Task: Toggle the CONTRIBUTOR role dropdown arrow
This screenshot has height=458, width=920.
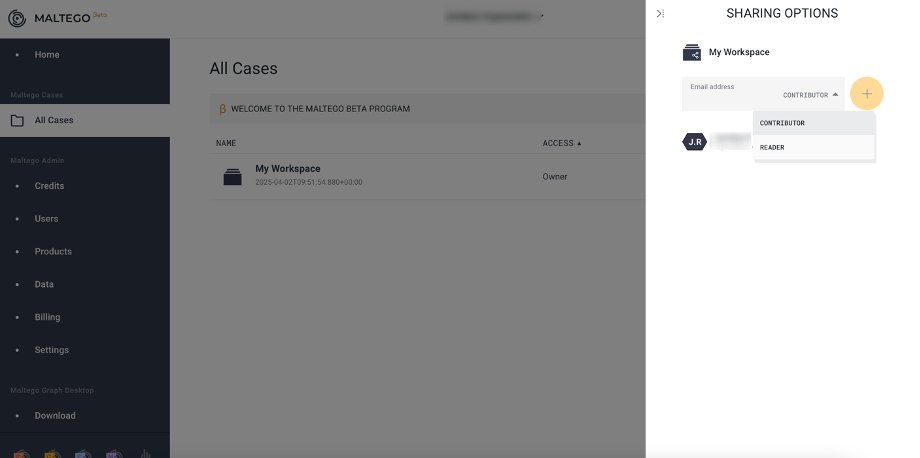Action: (836, 94)
